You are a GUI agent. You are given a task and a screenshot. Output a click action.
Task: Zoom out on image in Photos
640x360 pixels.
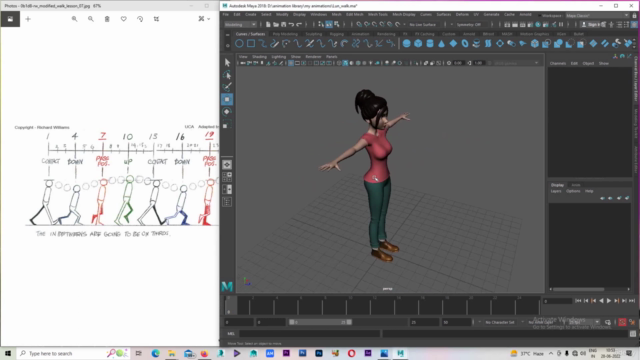[x=91, y=19]
